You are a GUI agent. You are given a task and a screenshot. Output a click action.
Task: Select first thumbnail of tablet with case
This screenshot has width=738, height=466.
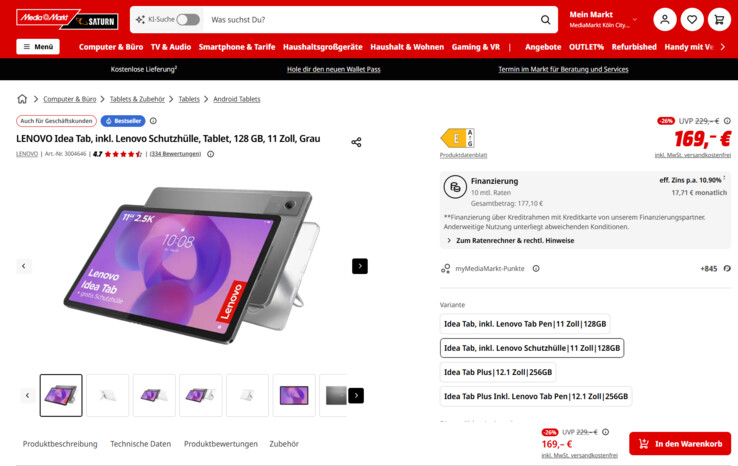pyautogui.click(x=61, y=395)
